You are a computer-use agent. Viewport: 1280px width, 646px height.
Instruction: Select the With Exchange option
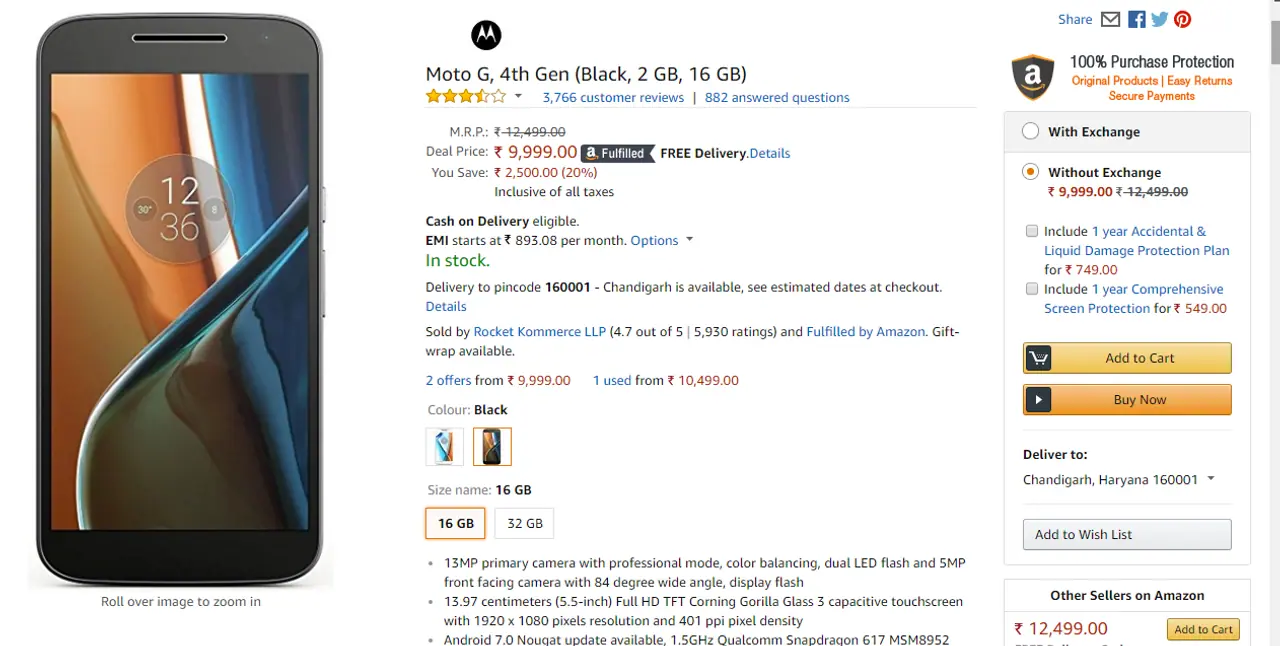[x=1030, y=130]
